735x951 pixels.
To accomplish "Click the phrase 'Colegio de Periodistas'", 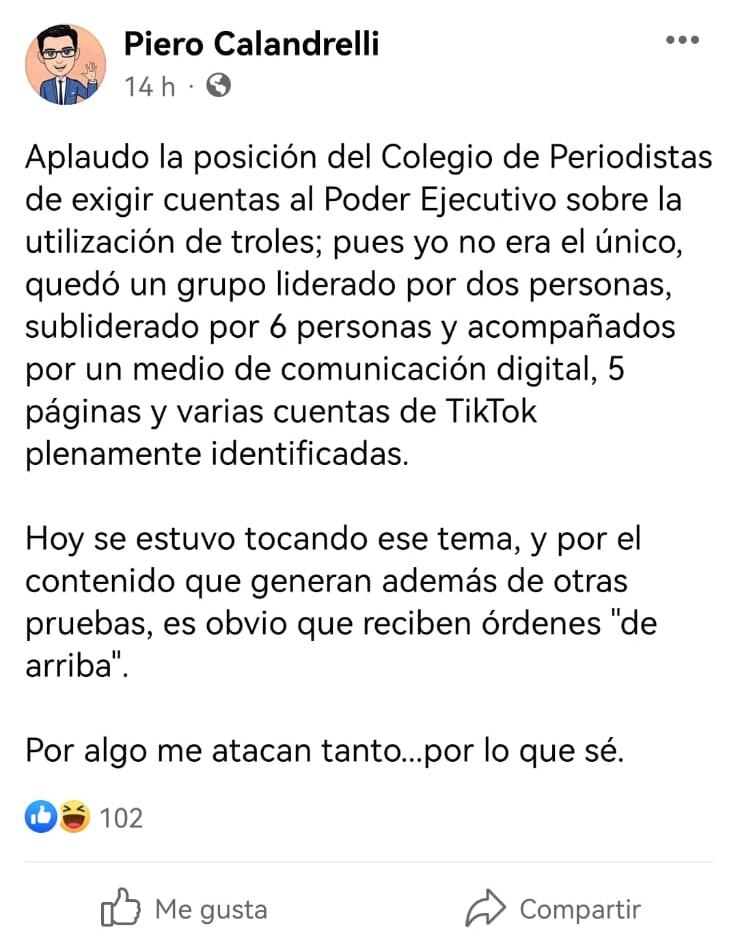I will click(x=546, y=158).
